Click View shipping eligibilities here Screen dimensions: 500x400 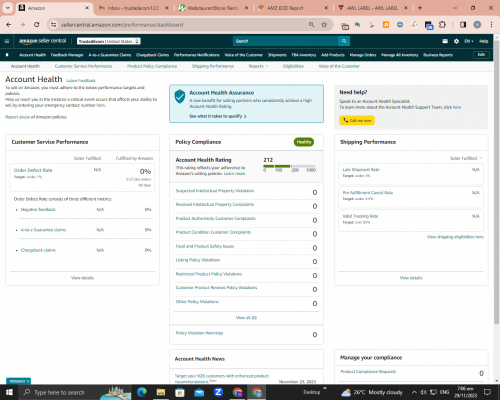click(455, 237)
